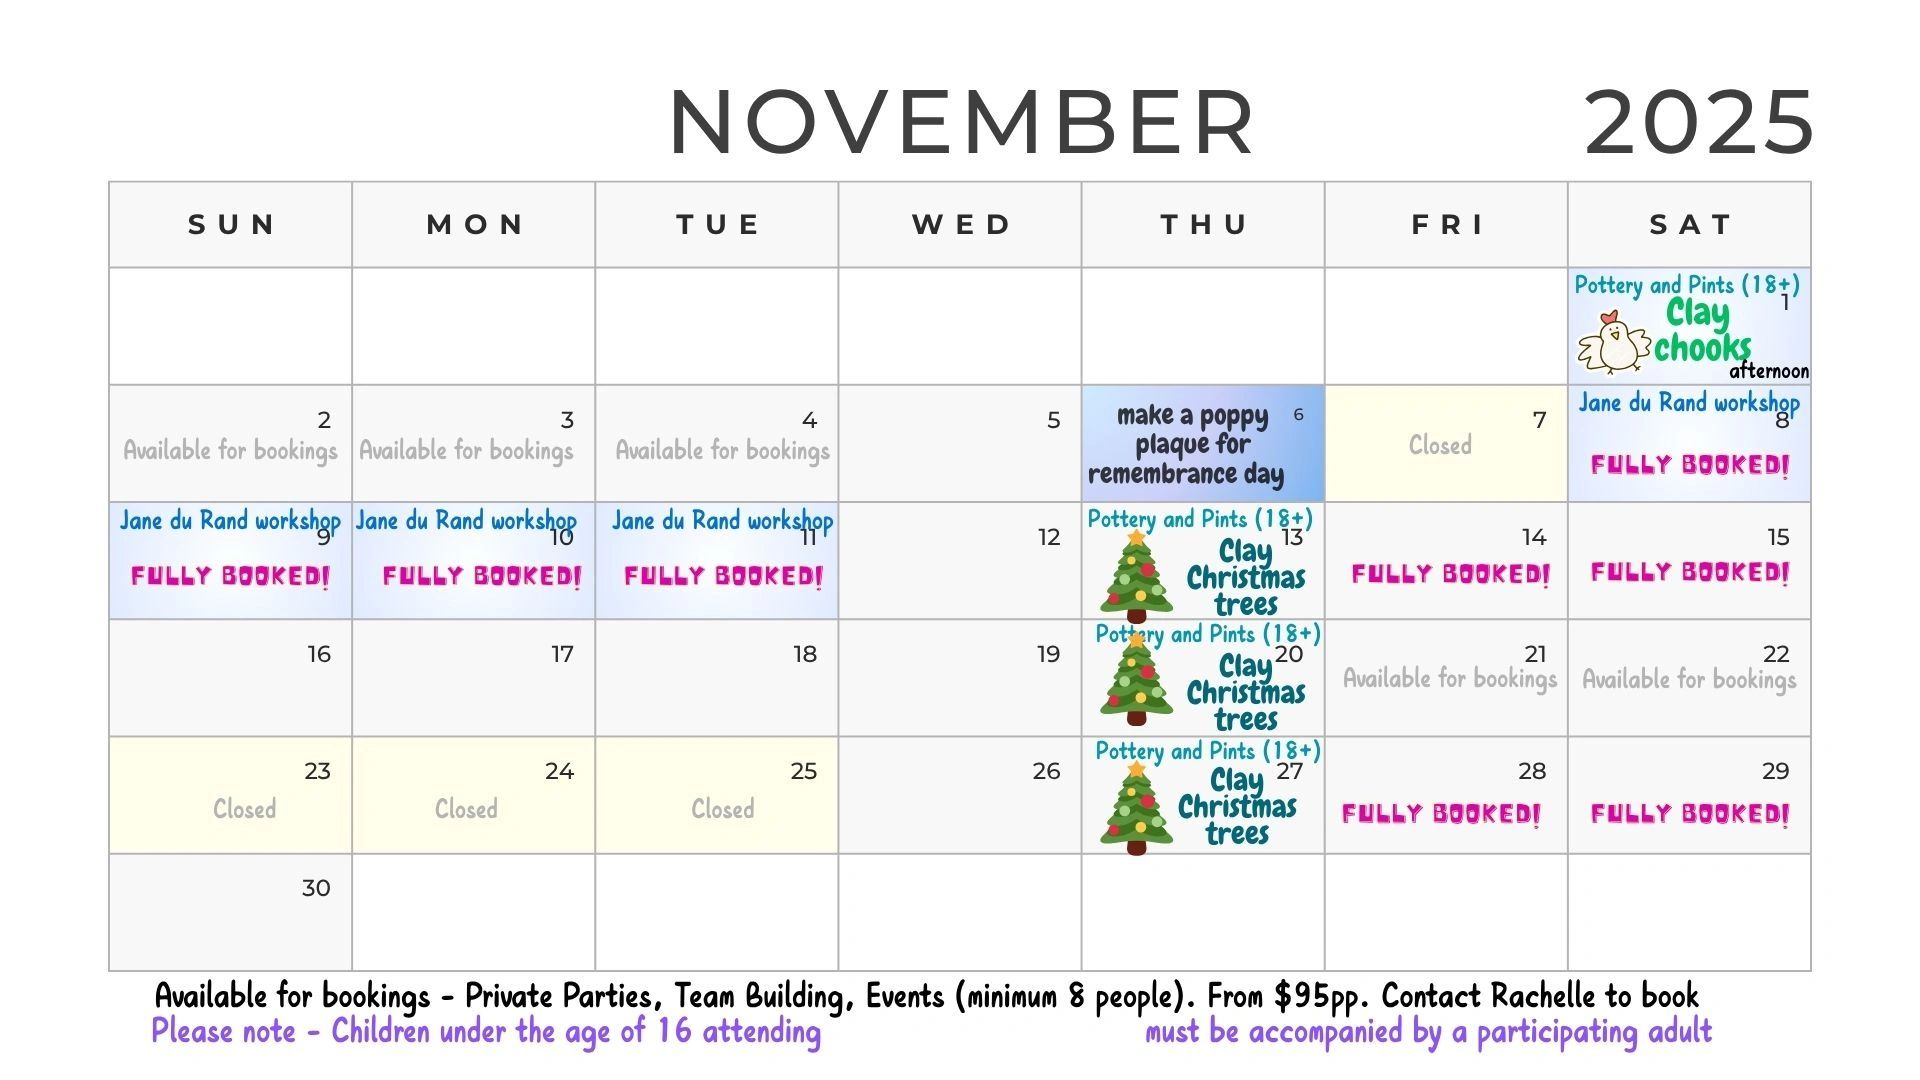Click the NOVEMBER month title

point(961,122)
